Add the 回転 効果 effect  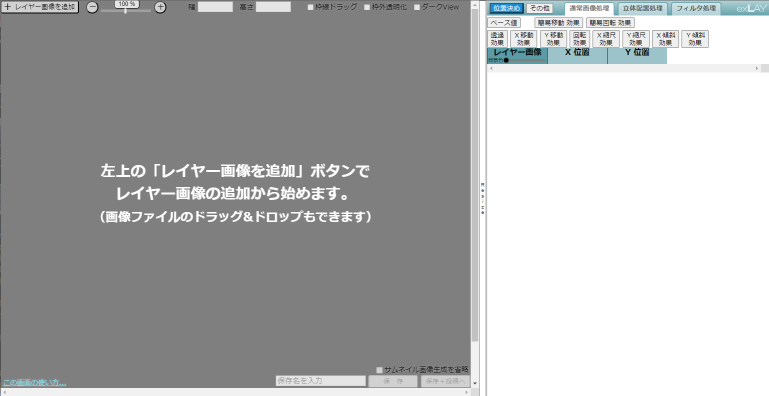pyautogui.click(x=579, y=39)
